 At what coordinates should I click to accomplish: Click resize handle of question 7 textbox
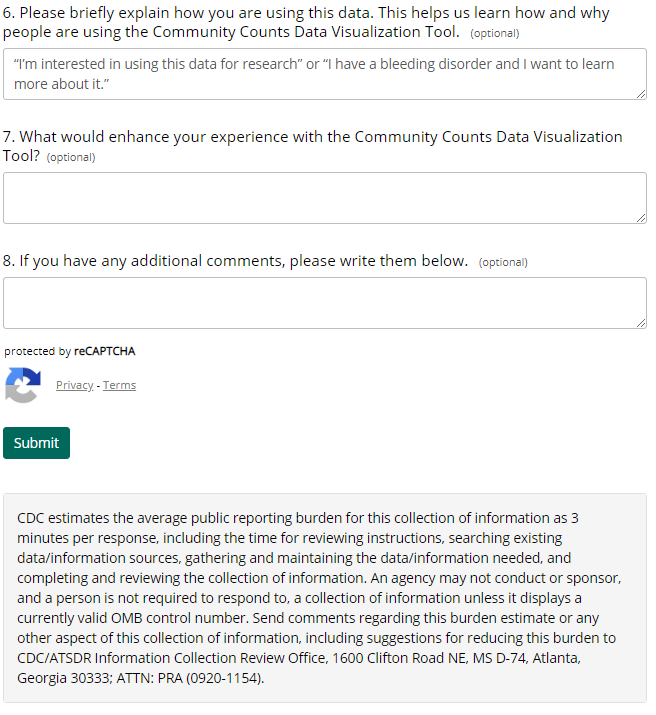tap(641, 218)
